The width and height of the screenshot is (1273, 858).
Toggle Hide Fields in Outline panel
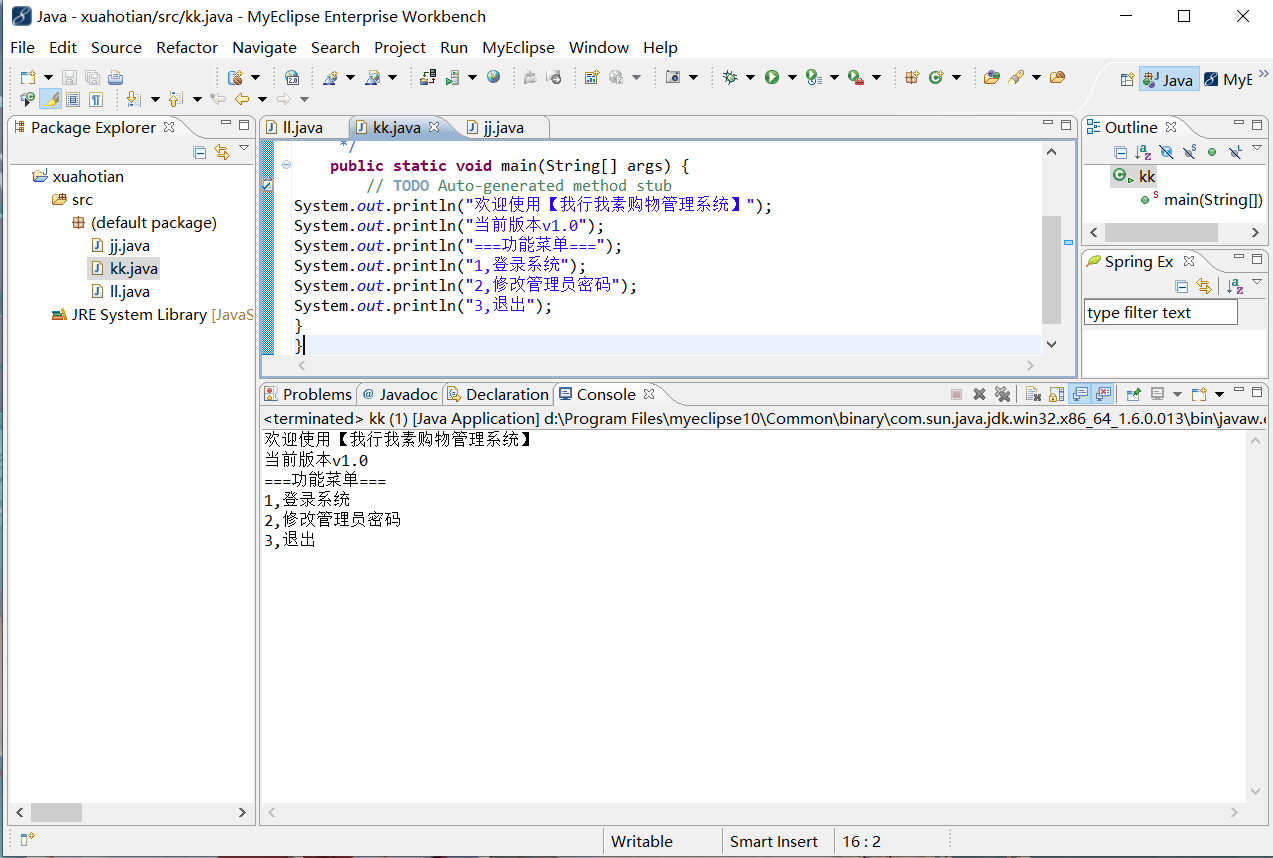click(1166, 152)
